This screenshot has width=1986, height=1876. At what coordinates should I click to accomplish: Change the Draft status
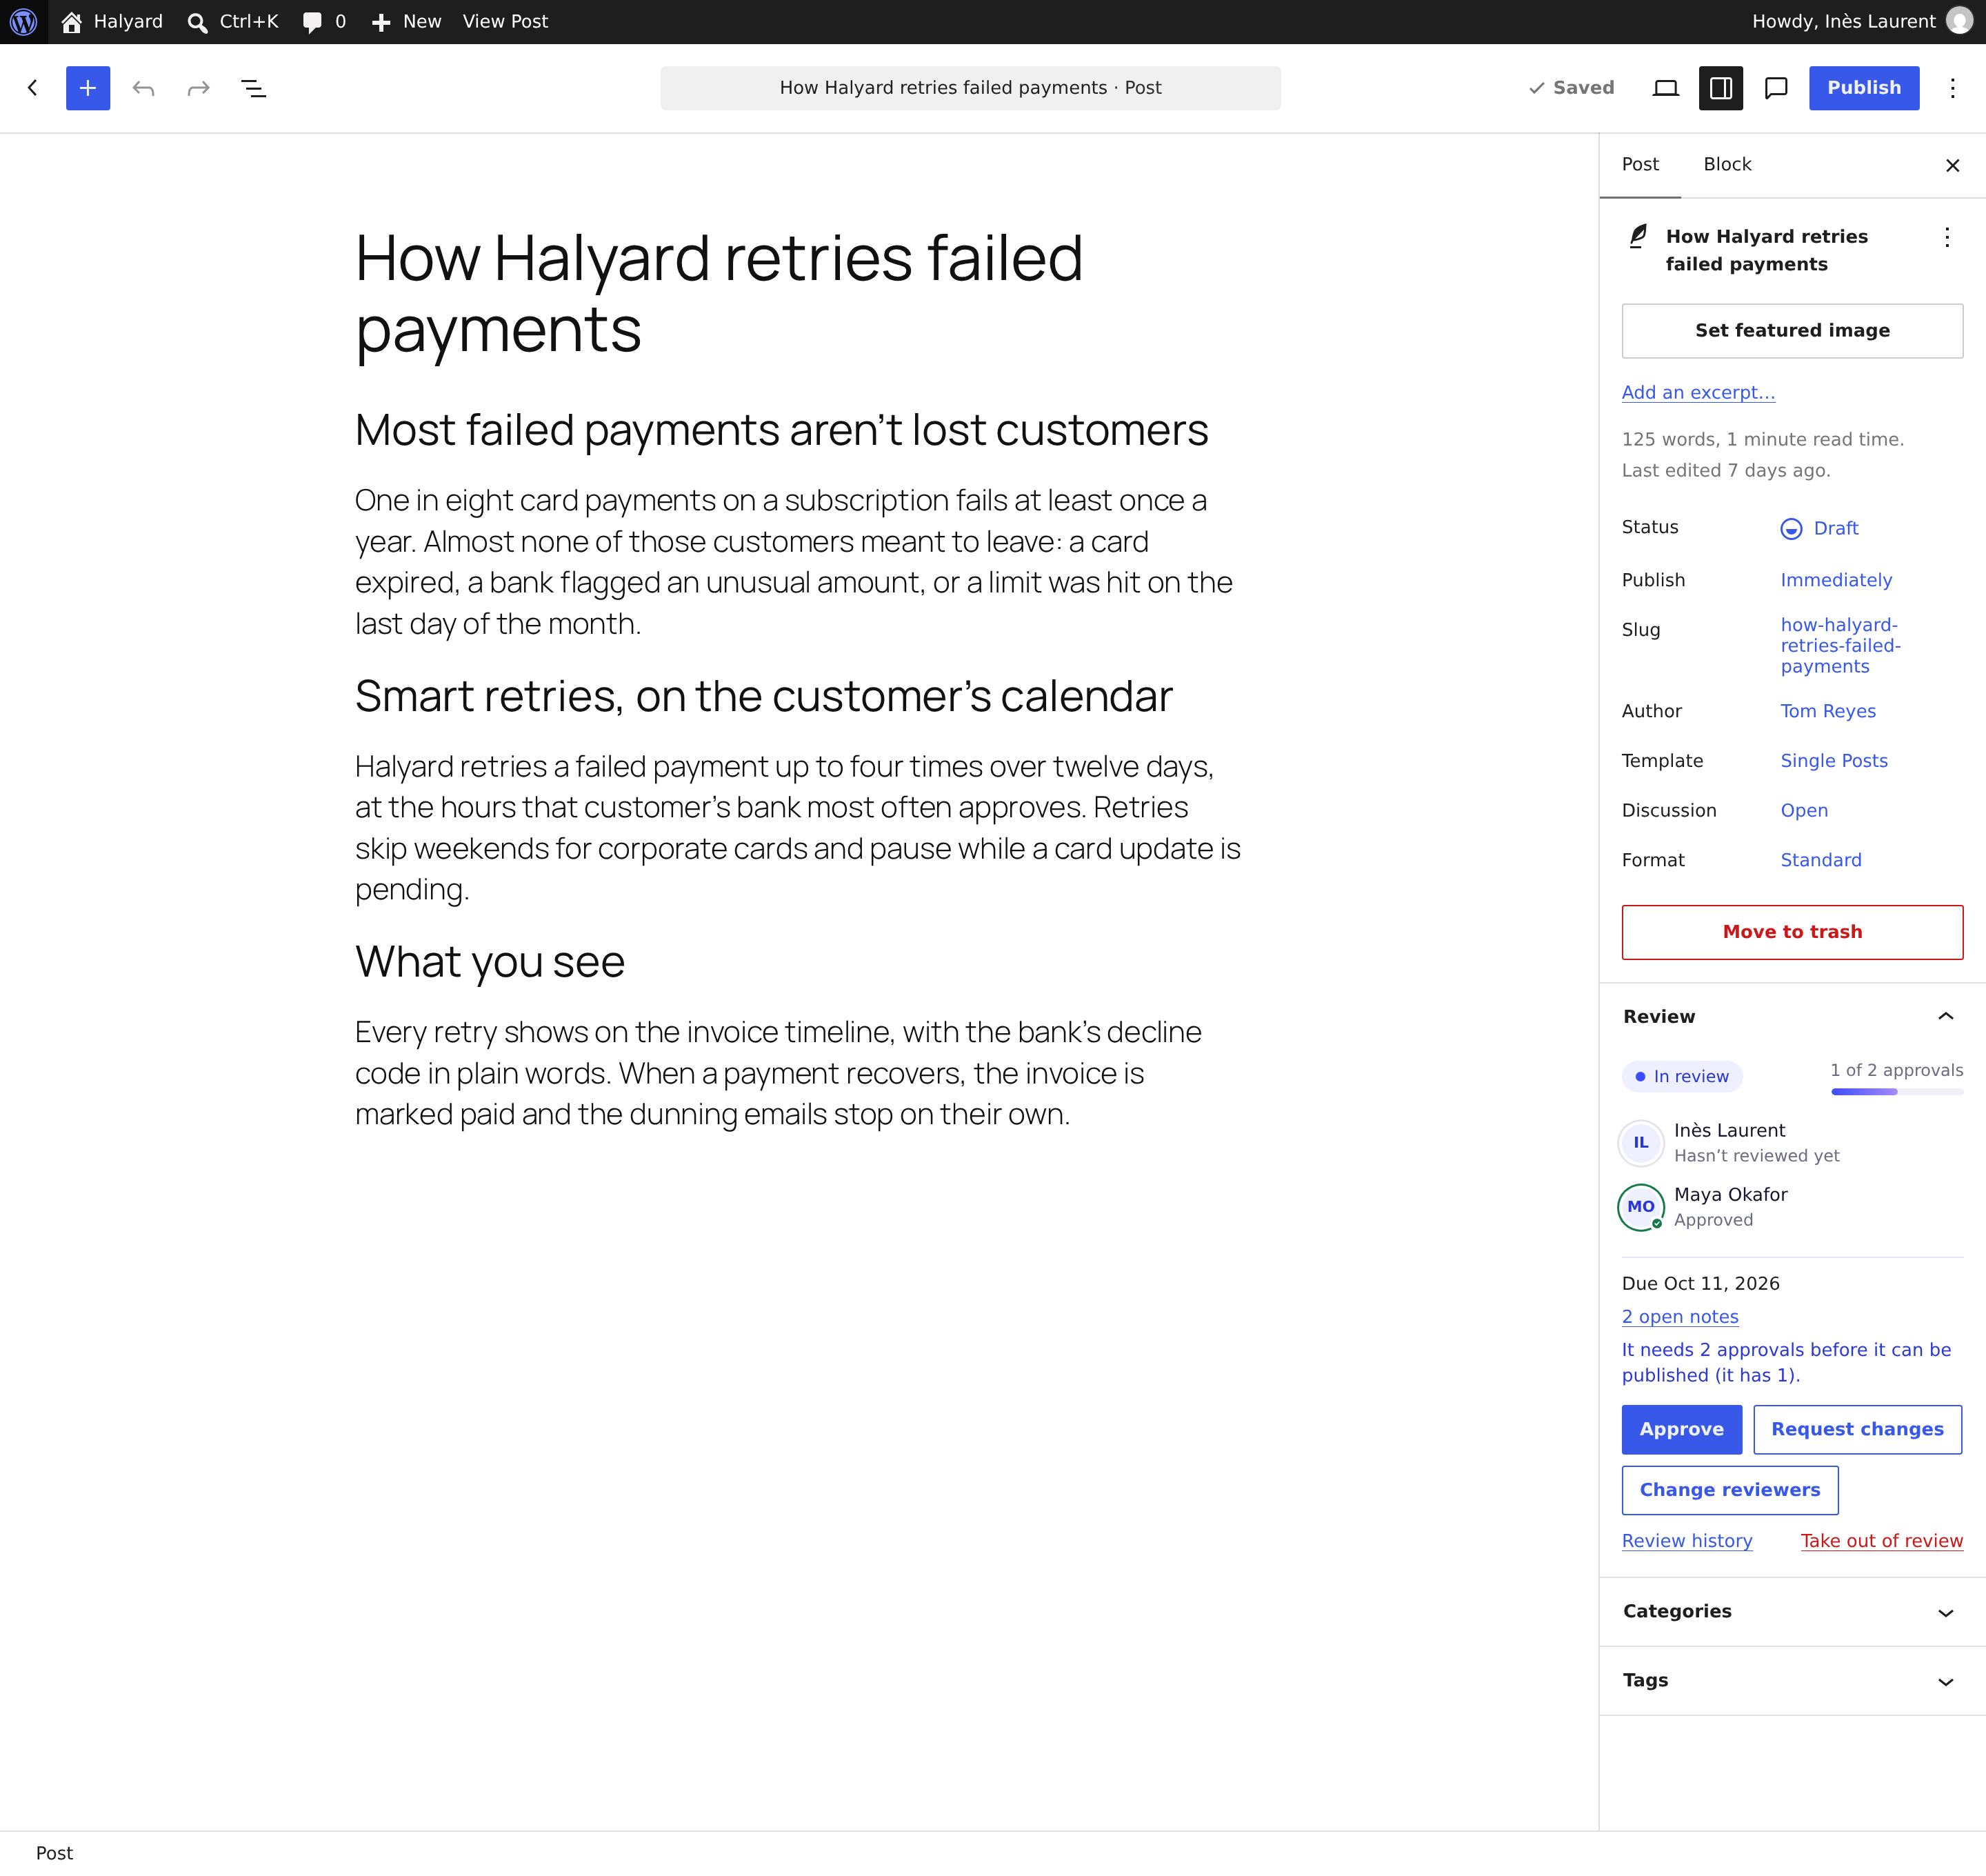click(1820, 528)
